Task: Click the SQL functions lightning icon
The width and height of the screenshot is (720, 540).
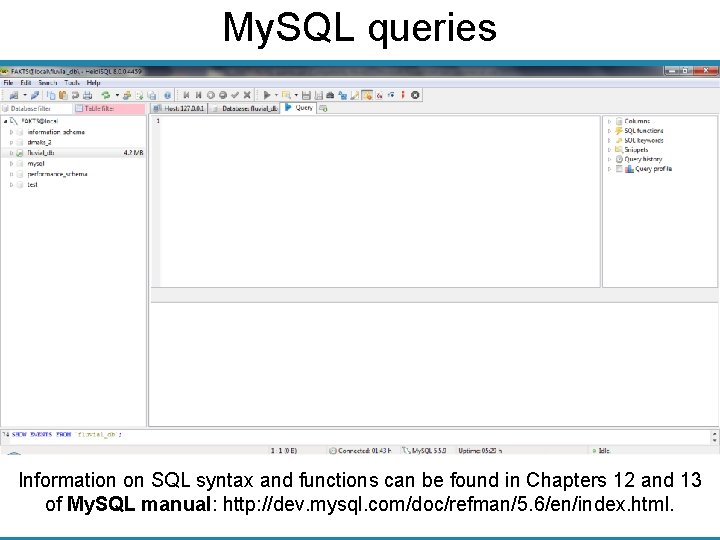Action: 619,131
